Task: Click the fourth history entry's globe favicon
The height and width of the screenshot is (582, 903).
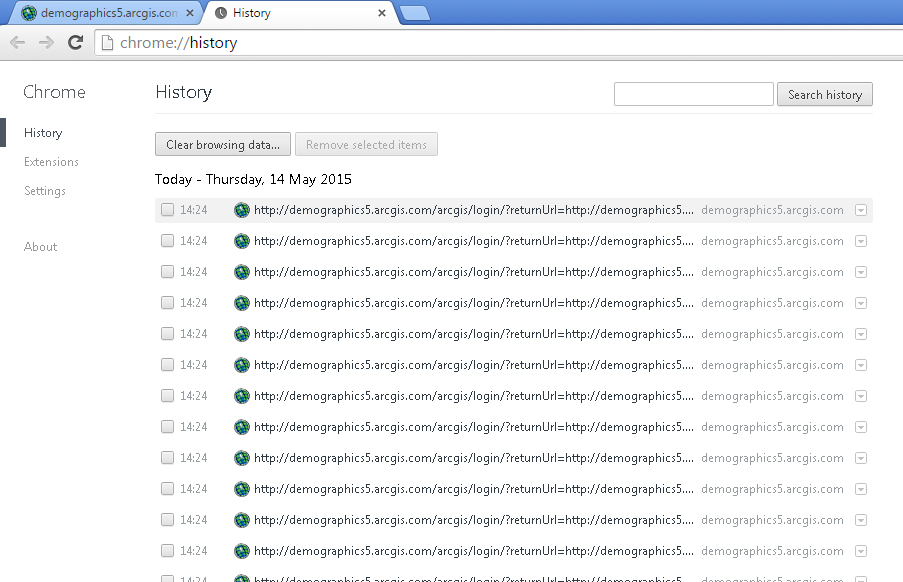Action: click(x=242, y=303)
